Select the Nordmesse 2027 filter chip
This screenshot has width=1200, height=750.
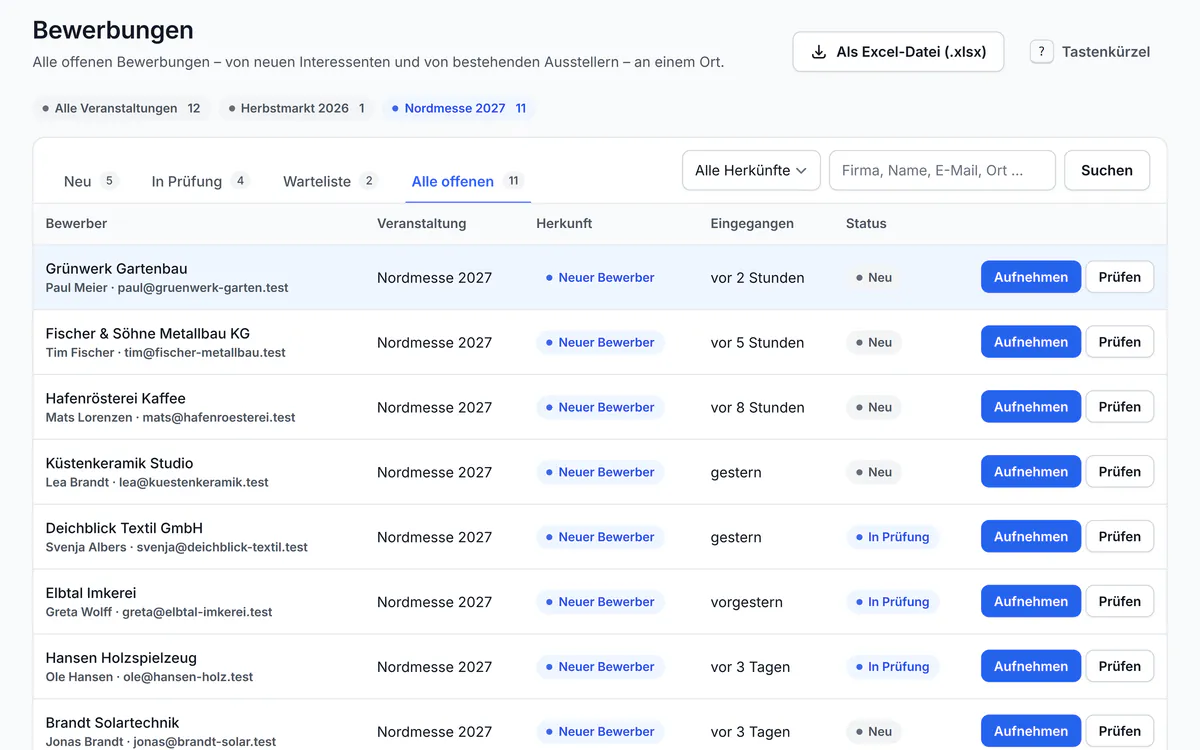coord(459,108)
